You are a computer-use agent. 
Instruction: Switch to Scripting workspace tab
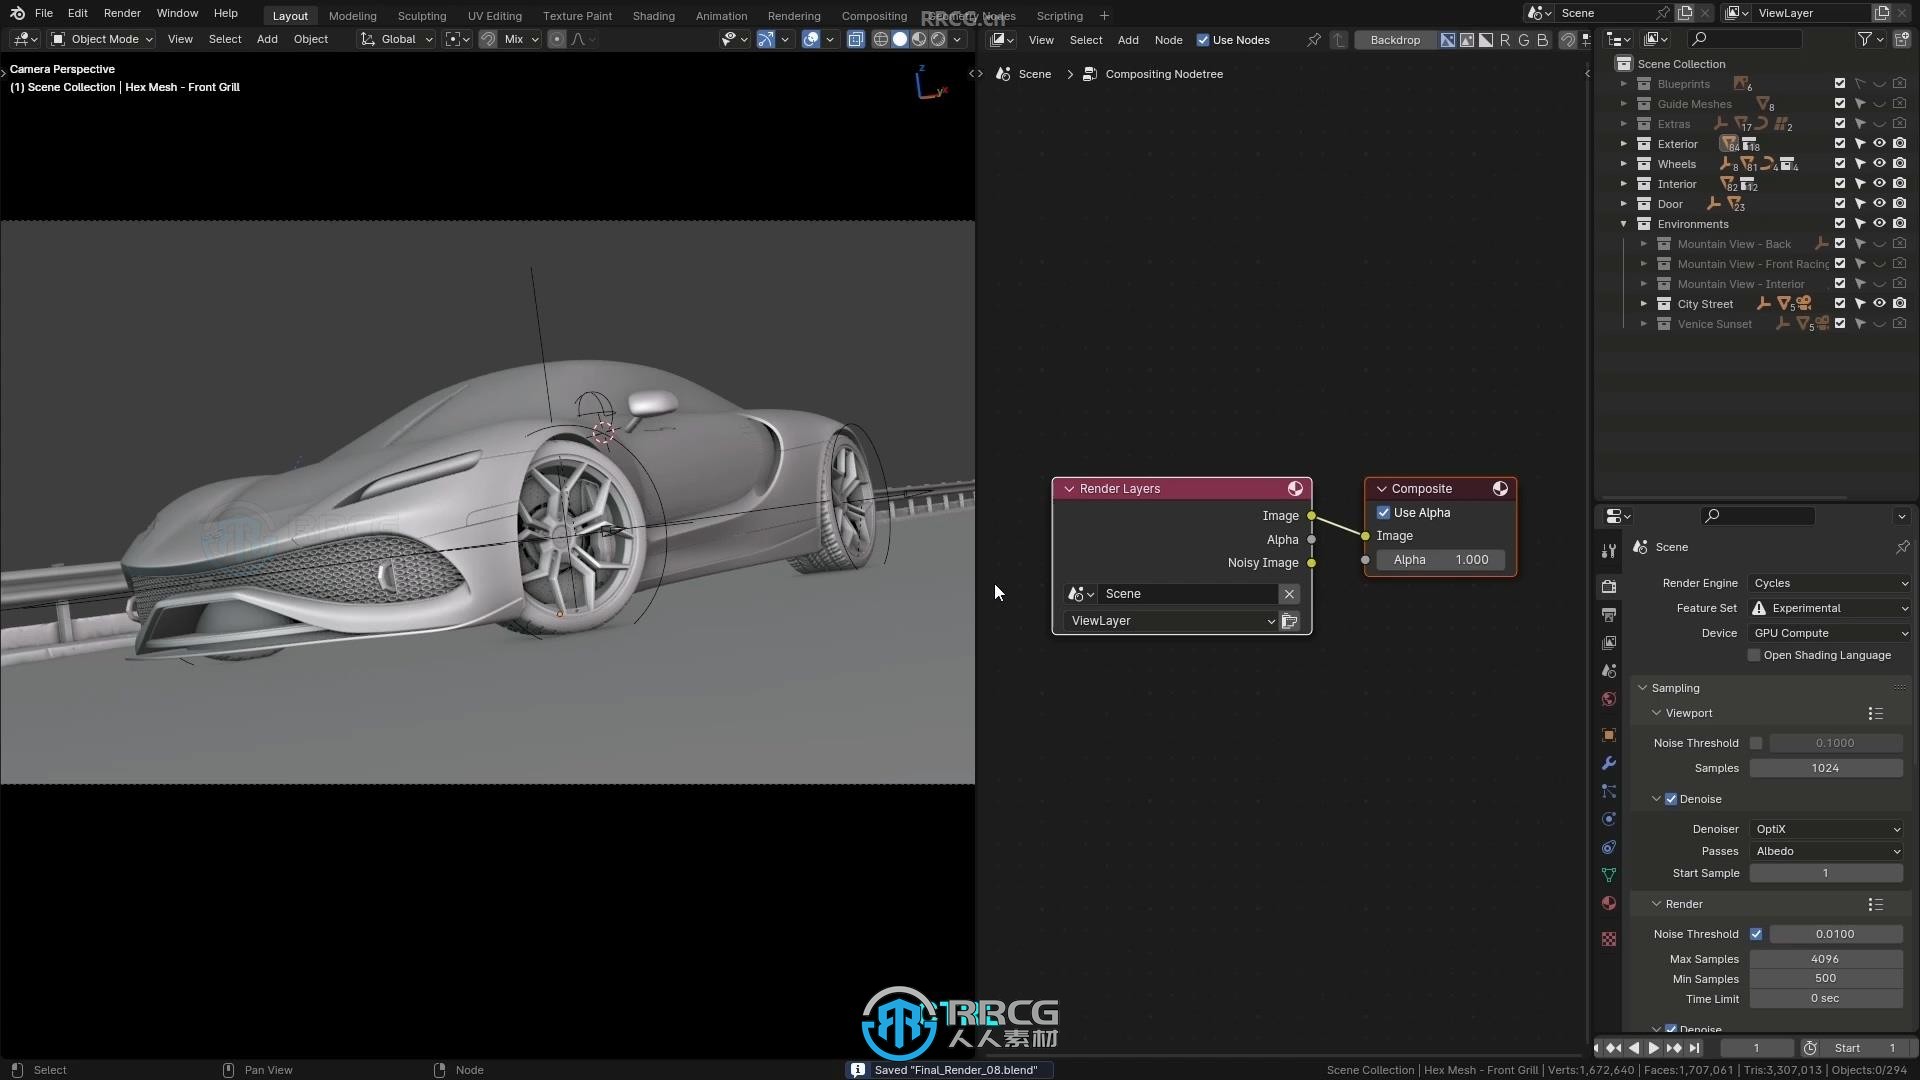1059,15
